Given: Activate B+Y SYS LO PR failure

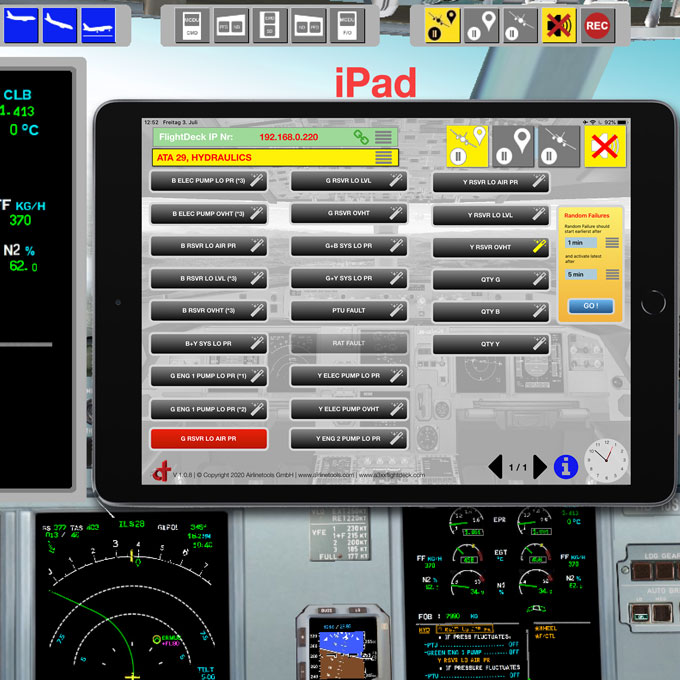Looking at the screenshot, I should pos(209,343).
